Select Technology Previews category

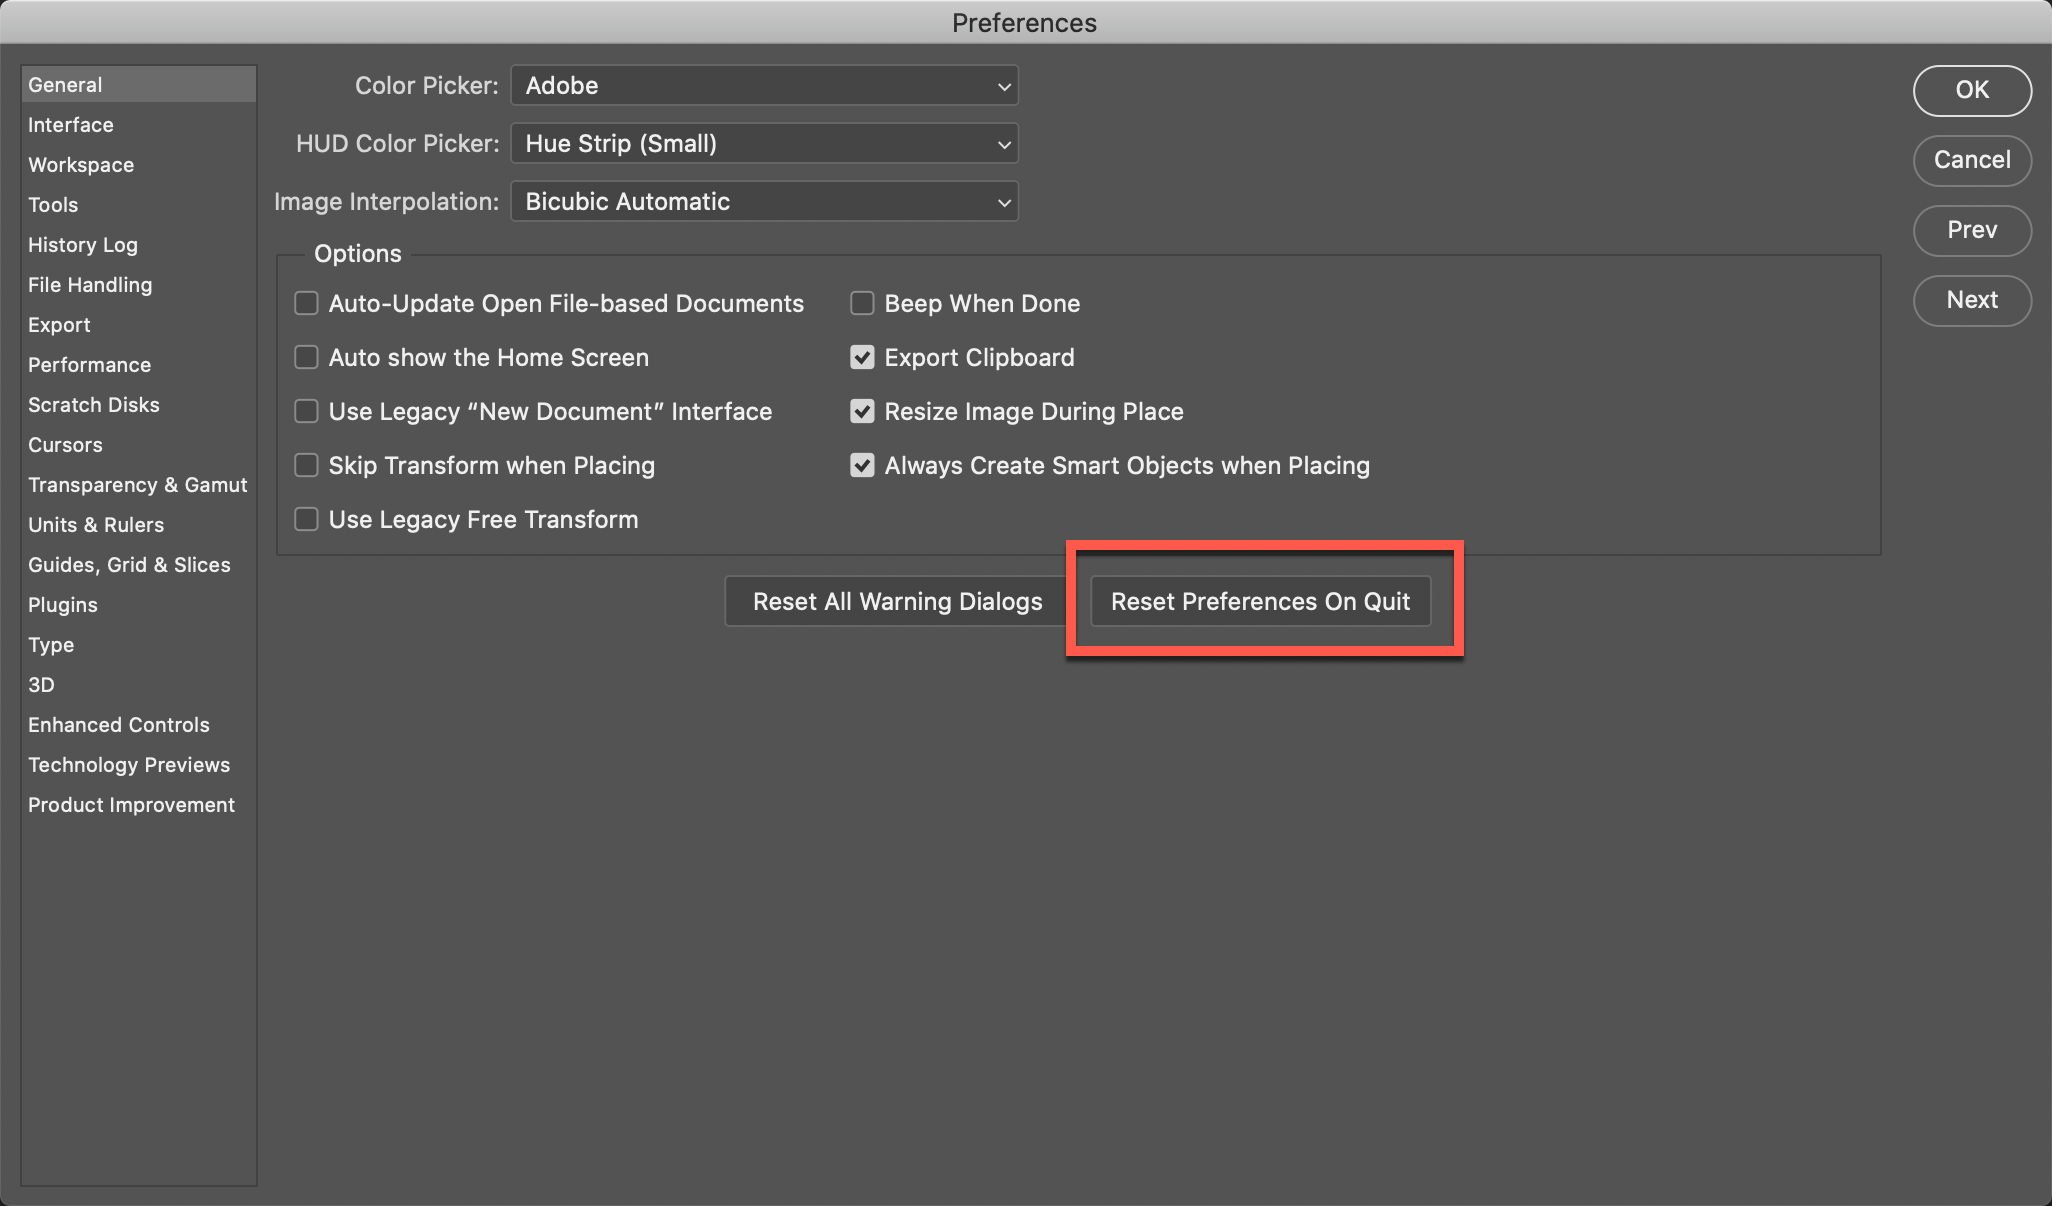point(129,765)
